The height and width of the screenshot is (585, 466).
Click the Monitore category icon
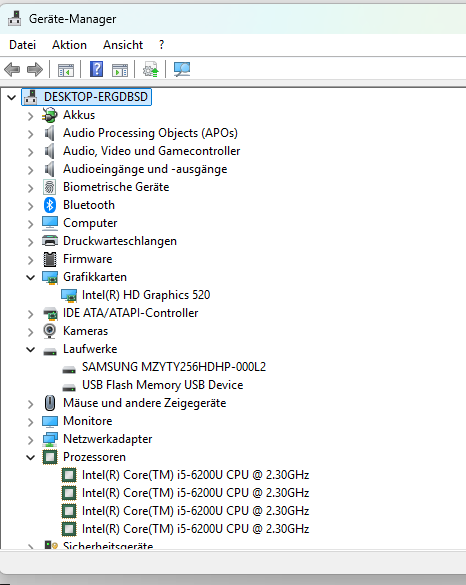pos(50,421)
